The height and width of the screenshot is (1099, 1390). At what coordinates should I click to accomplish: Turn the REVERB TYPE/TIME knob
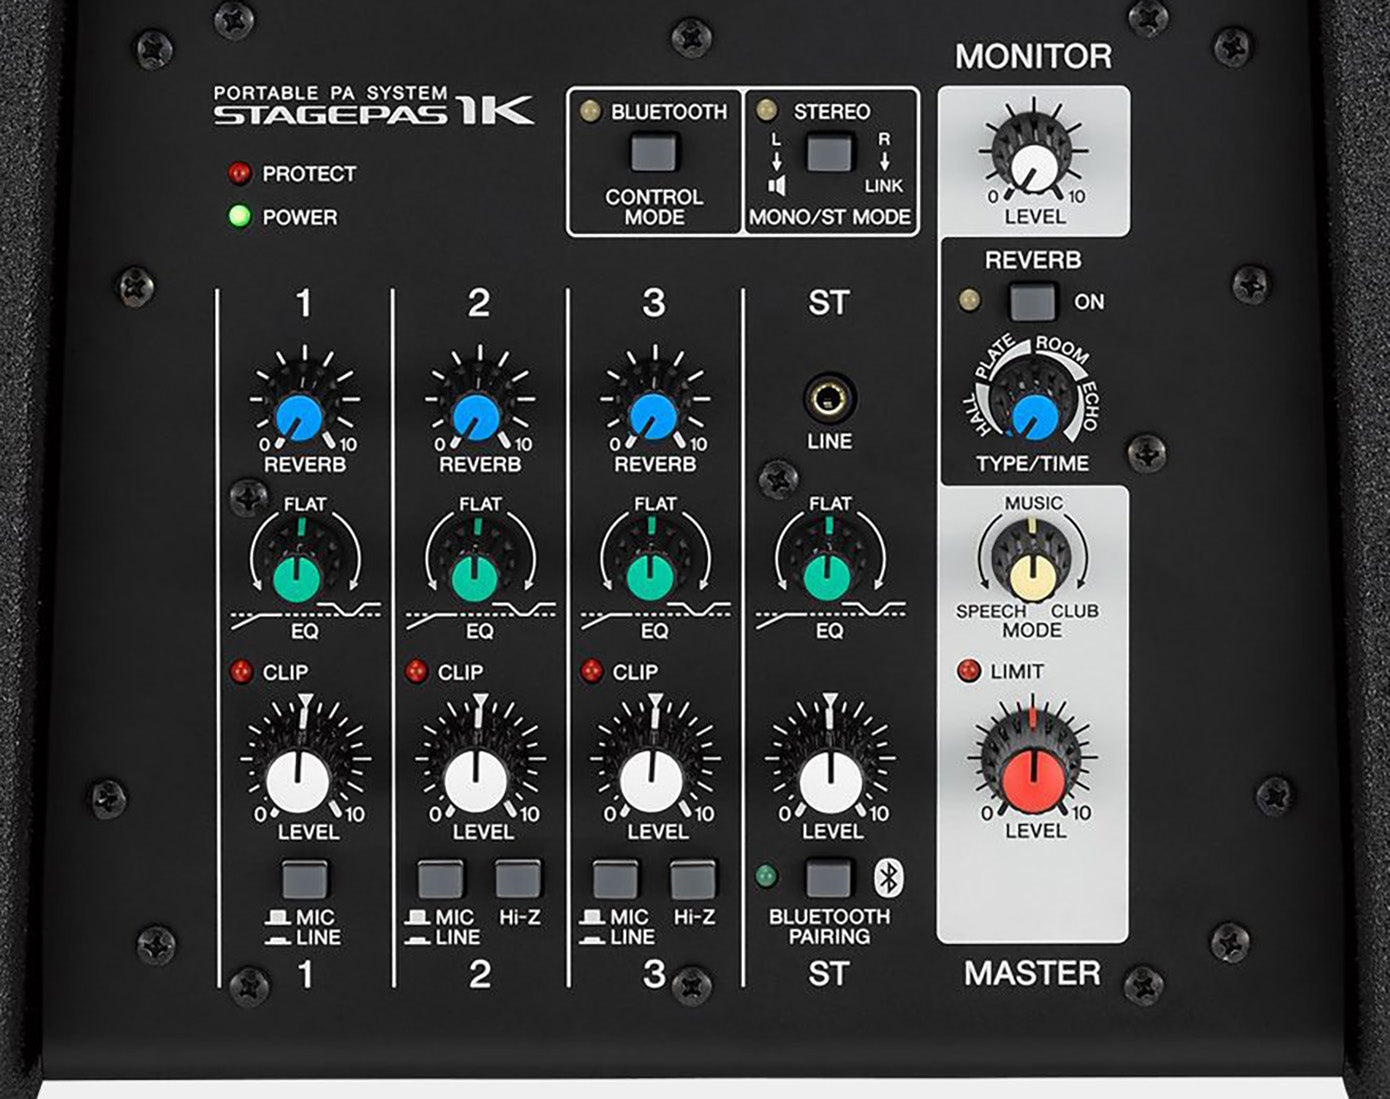pos(1035,414)
